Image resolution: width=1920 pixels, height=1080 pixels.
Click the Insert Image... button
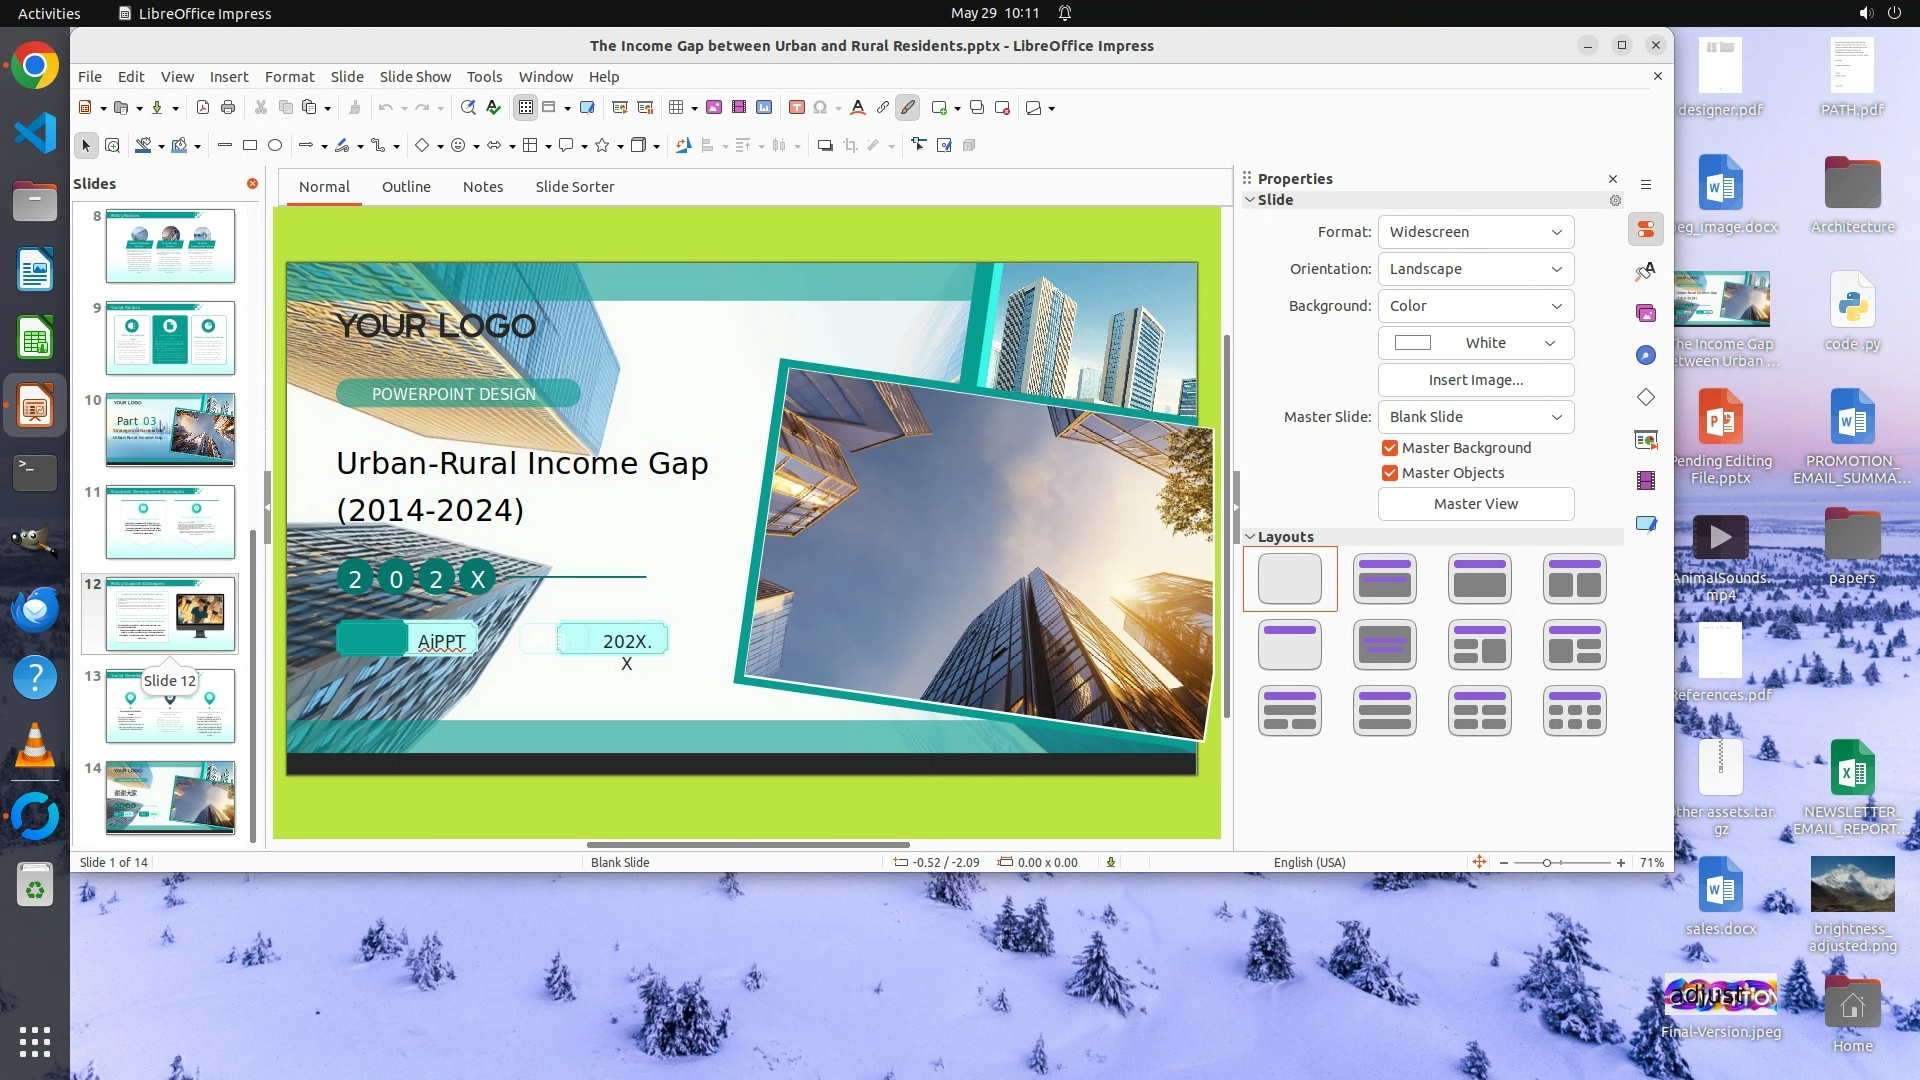click(x=1475, y=380)
